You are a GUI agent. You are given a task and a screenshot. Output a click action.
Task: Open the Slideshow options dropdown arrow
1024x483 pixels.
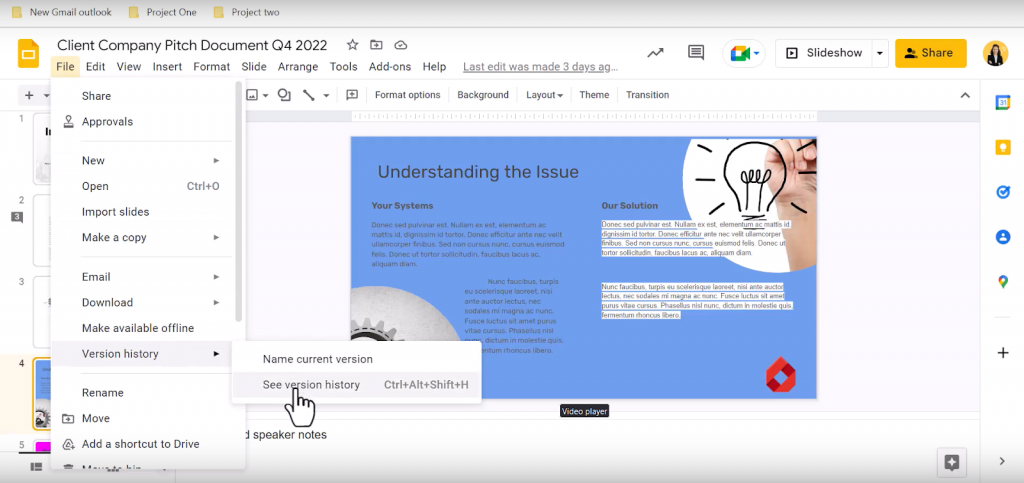(880, 53)
